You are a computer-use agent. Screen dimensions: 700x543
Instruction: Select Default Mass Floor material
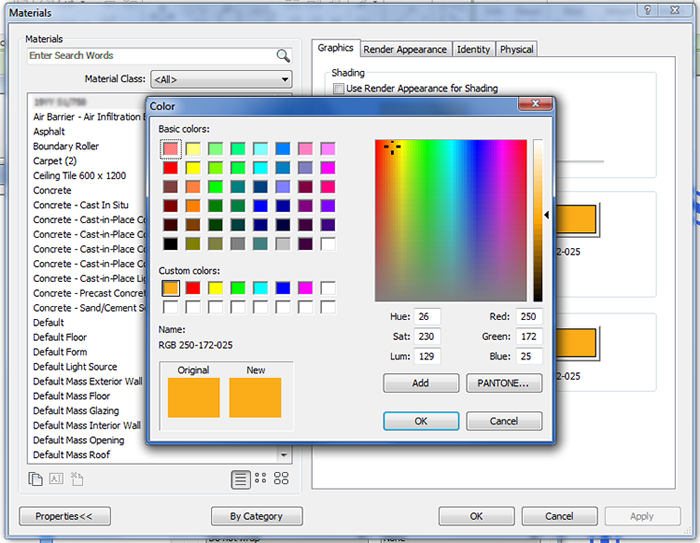click(x=71, y=396)
